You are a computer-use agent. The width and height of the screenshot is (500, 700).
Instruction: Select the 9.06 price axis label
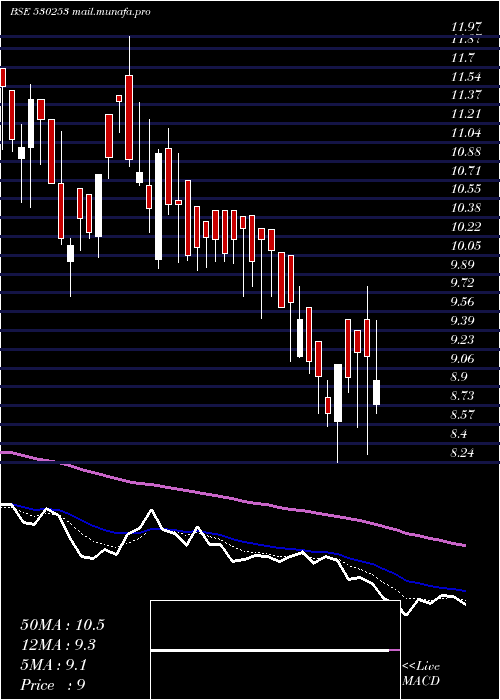point(463,358)
